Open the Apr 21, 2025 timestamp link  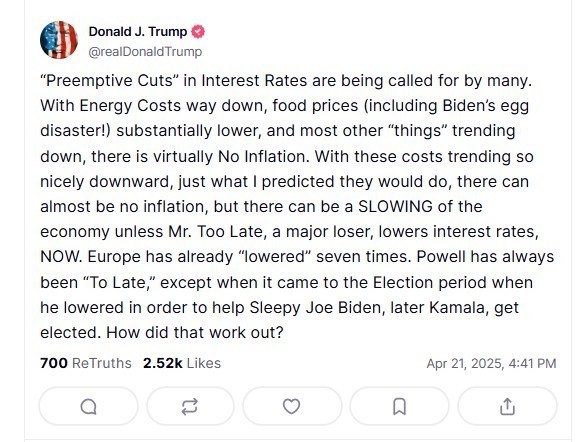point(491,363)
